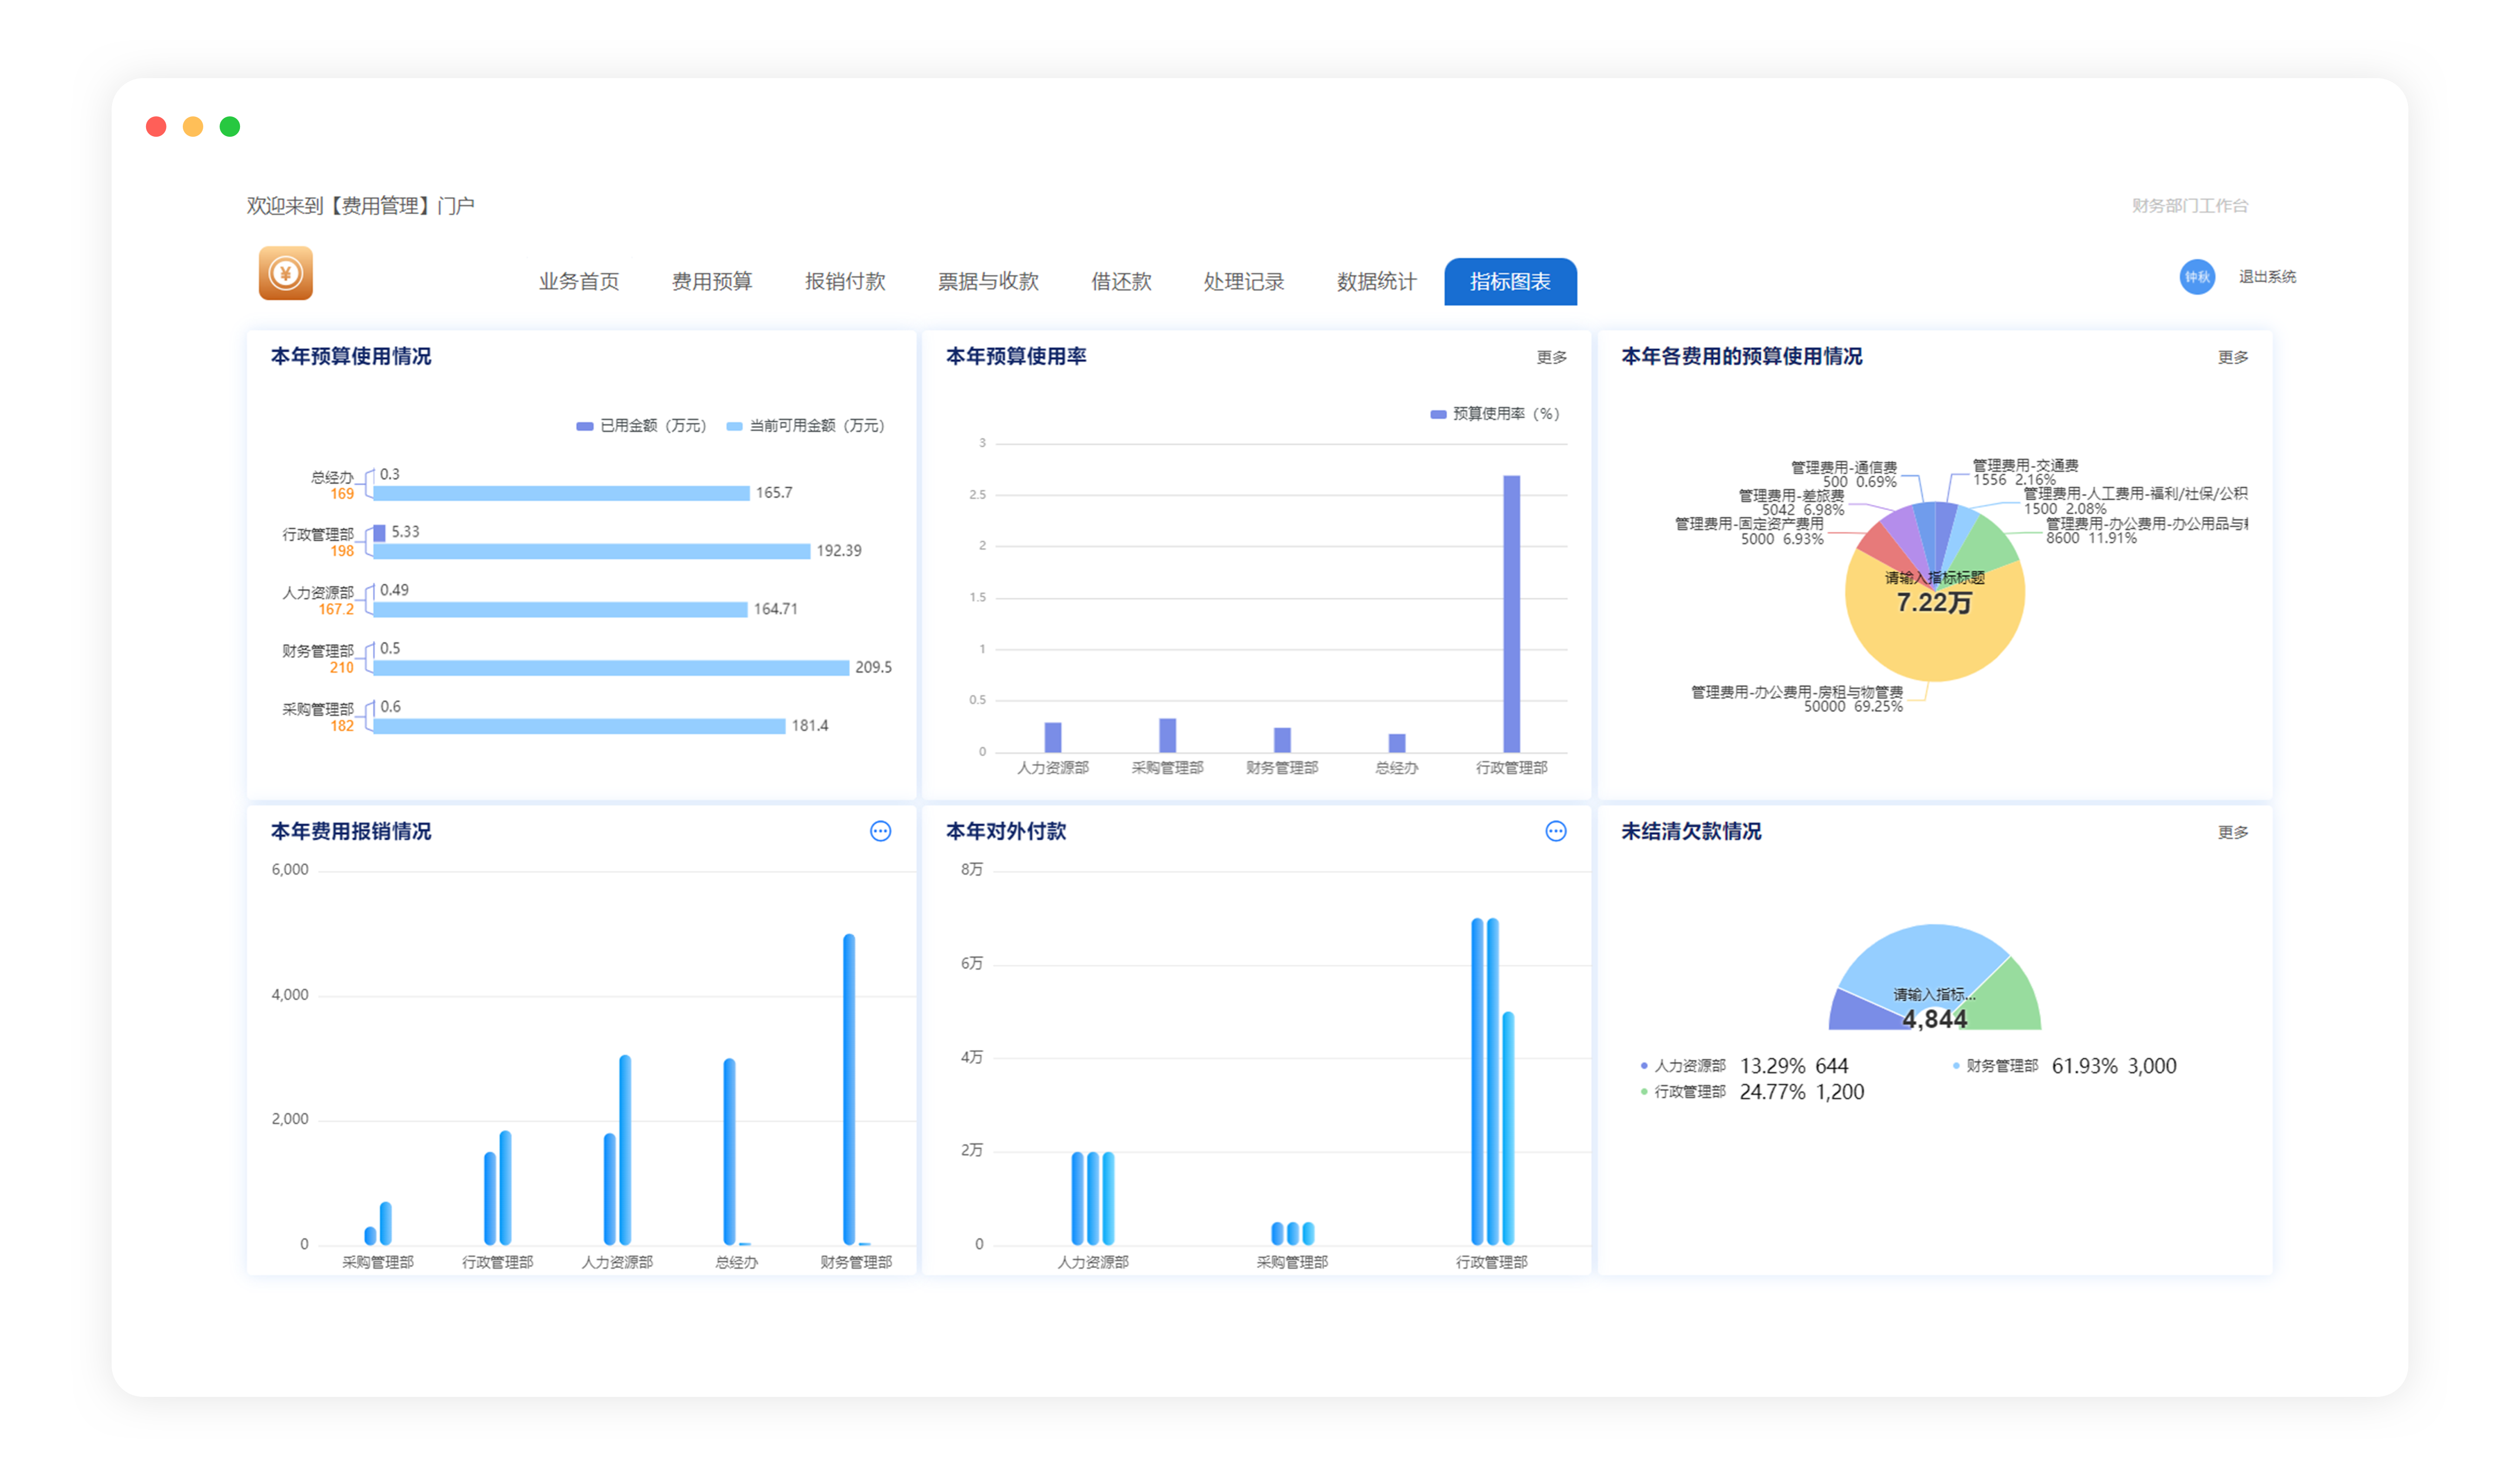Screen dimensions: 2520x1475
Task: Click the green maximize window dot
Action: point(230,127)
